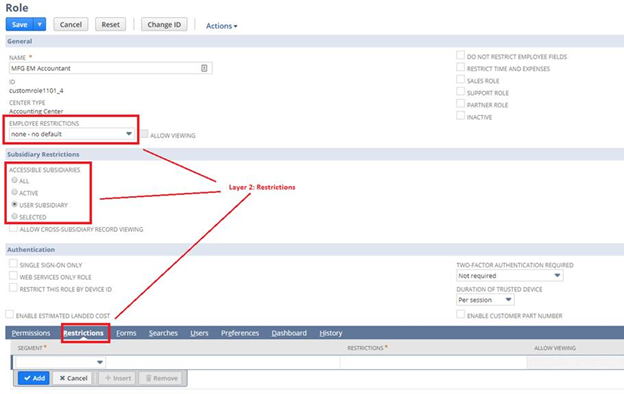Open the Save button dropdown arrow
The image size is (624, 394).
[x=39, y=24]
